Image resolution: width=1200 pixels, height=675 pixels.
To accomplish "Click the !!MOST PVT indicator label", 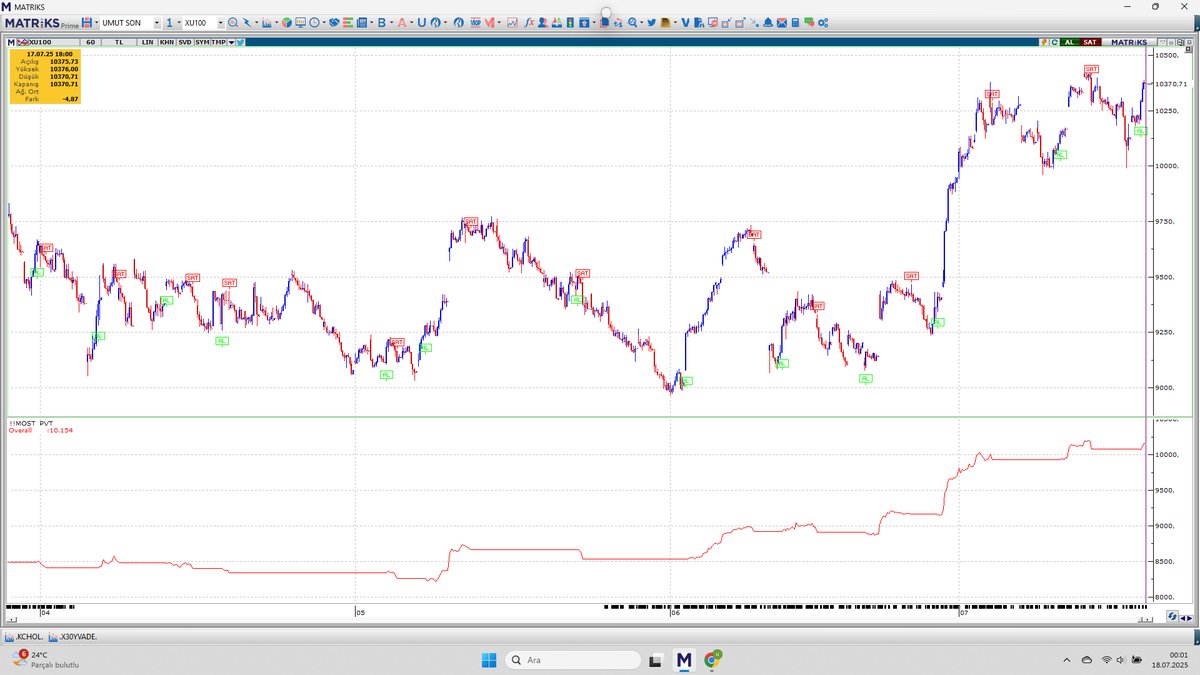I will click(x=30, y=423).
